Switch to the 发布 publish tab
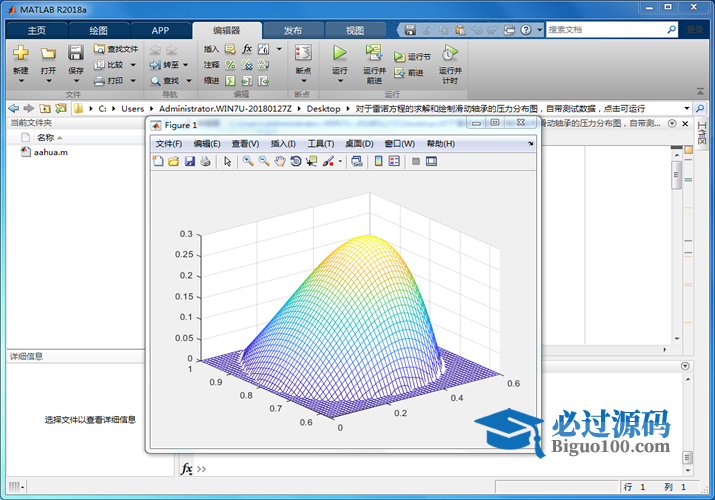Image resolution: width=715 pixels, height=500 pixels. [293, 30]
